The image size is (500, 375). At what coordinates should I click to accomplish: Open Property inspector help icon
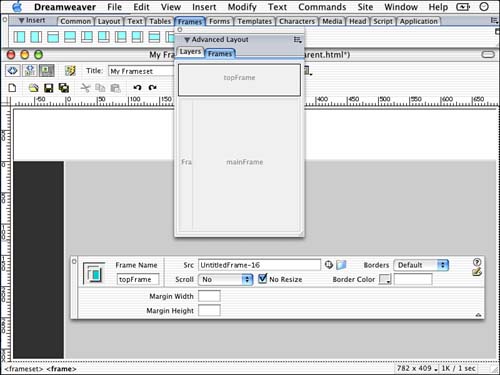pos(477,262)
